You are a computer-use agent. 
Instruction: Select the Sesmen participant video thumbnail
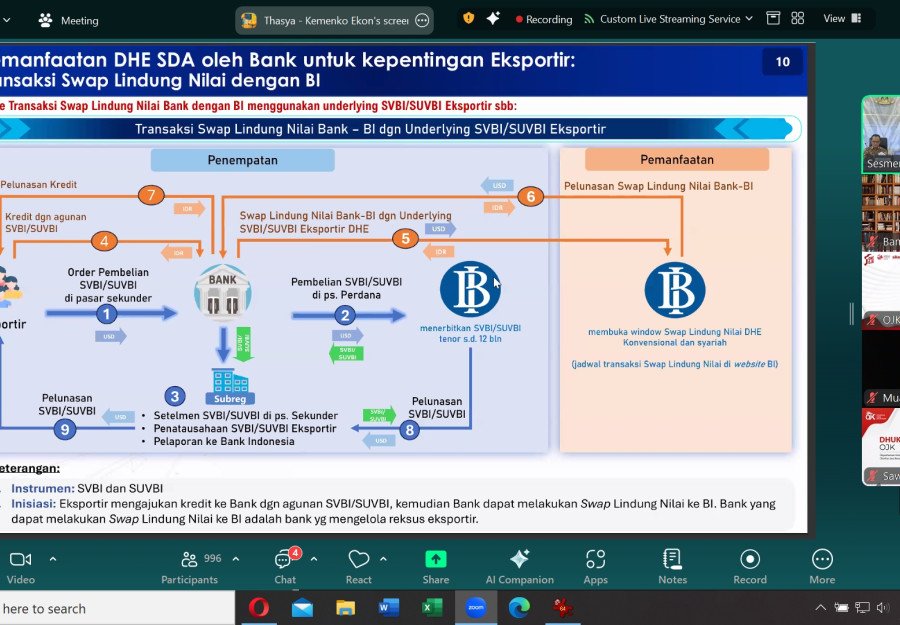(881, 135)
